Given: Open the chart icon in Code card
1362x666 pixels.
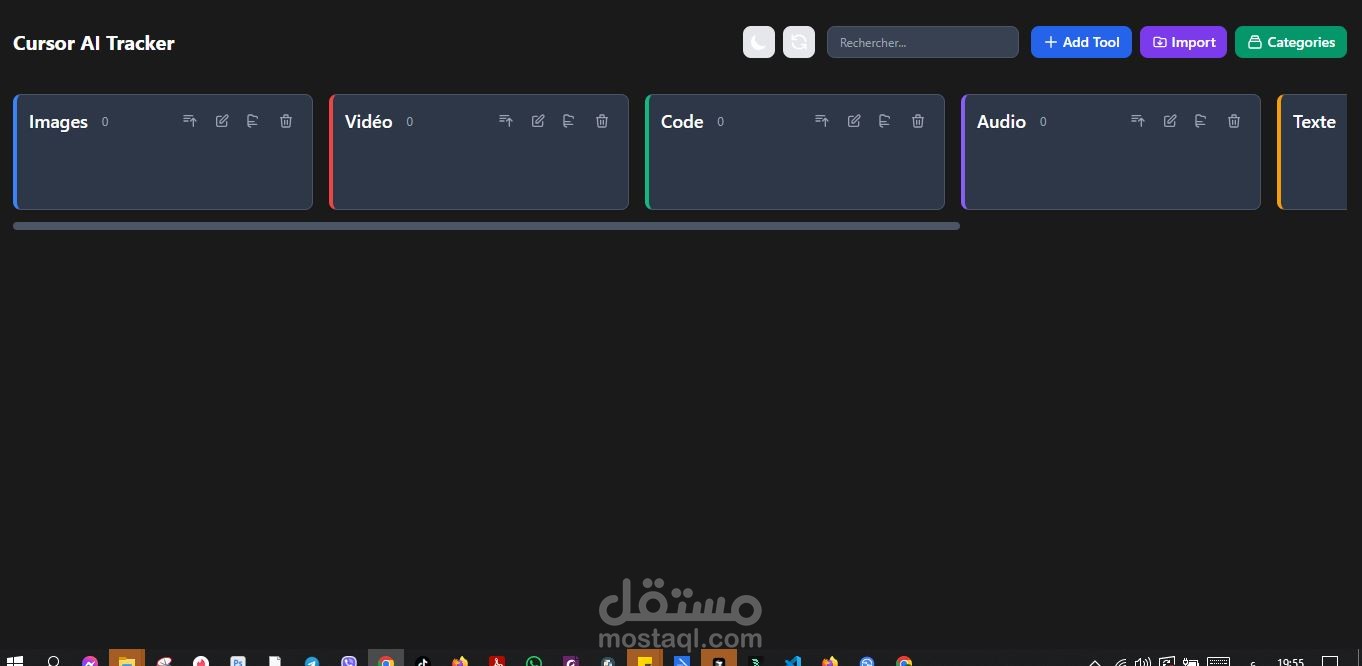Looking at the screenshot, I should 885,121.
